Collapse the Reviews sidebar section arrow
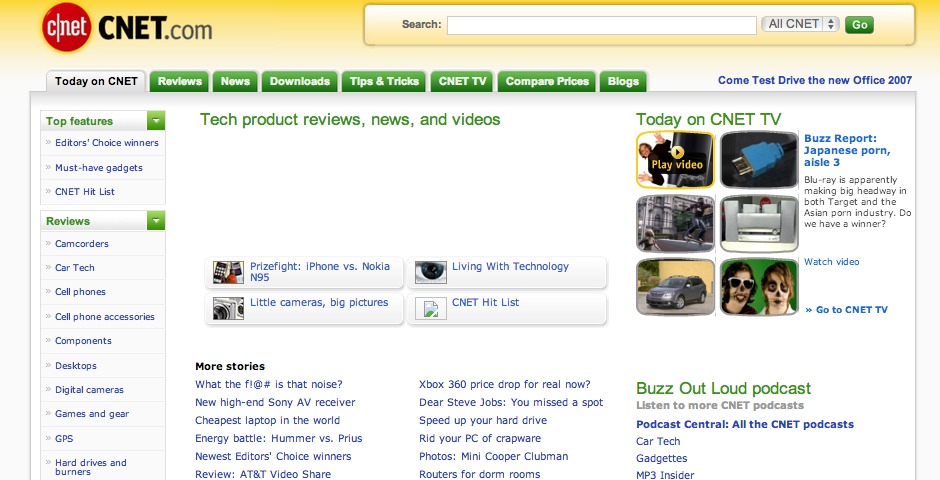This screenshot has height=480, width=940. [156, 221]
